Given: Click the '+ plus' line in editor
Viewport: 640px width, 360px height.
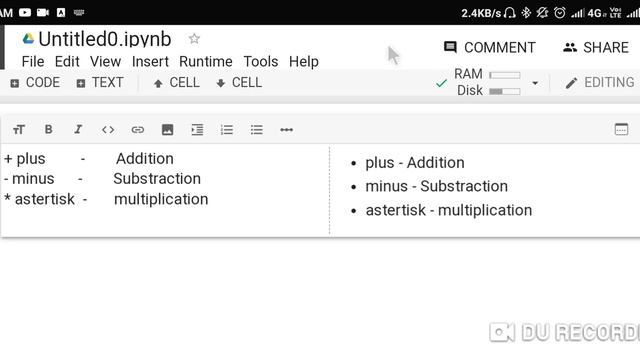Looking at the screenshot, I should [89, 159].
